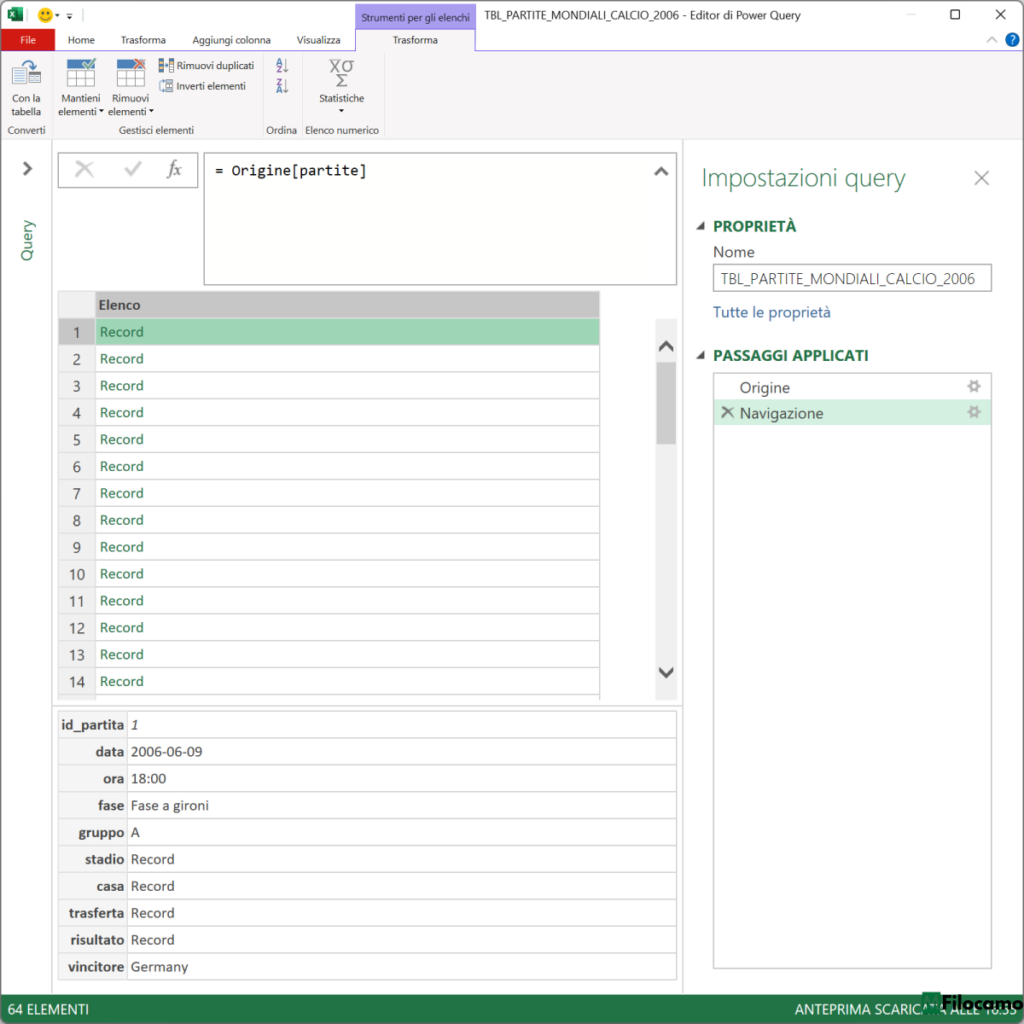This screenshot has height=1024, width=1024.
Task: Open Tutte le proprietà link
Action: (771, 312)
